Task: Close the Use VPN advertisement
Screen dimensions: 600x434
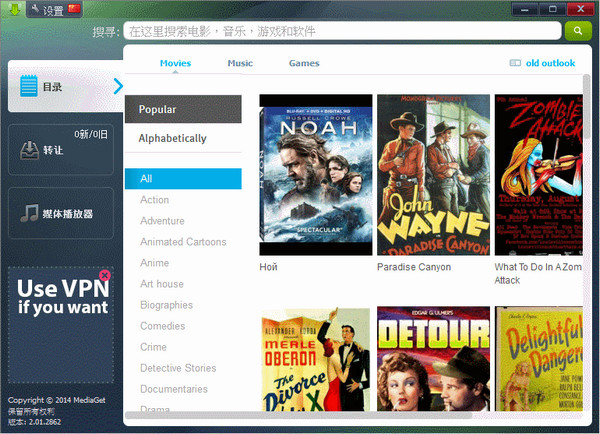Action: coord(105,275)
